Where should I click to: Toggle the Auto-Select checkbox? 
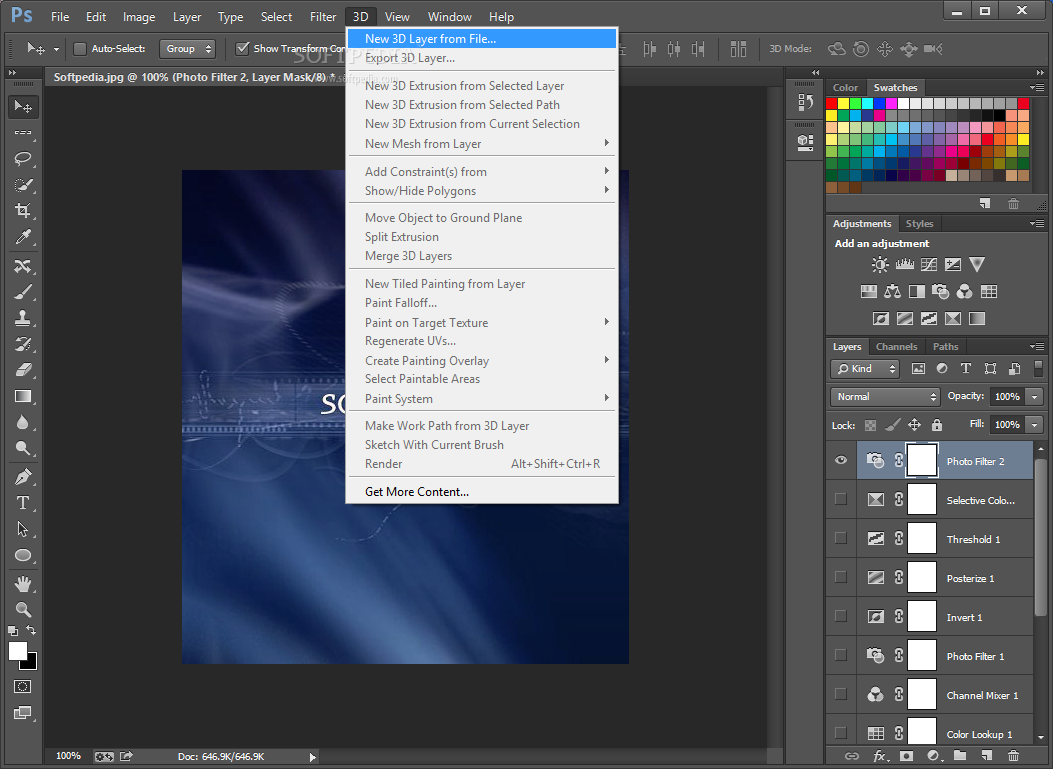click(x=80, y=48)
